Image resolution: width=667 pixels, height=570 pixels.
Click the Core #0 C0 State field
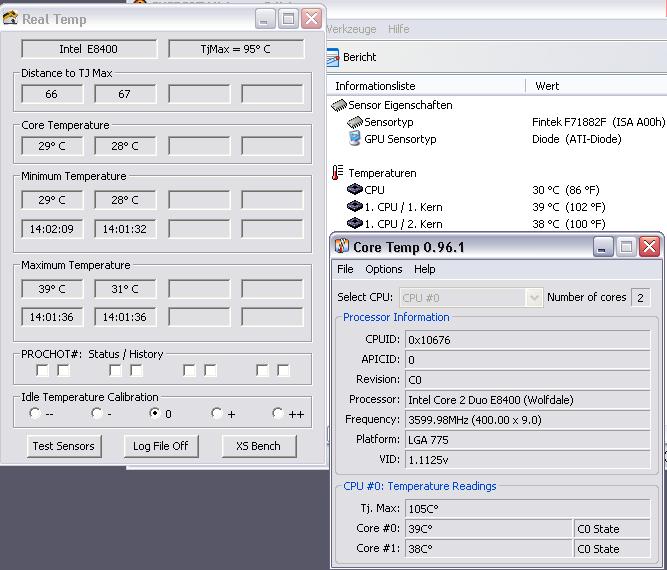tap(612, 529)
